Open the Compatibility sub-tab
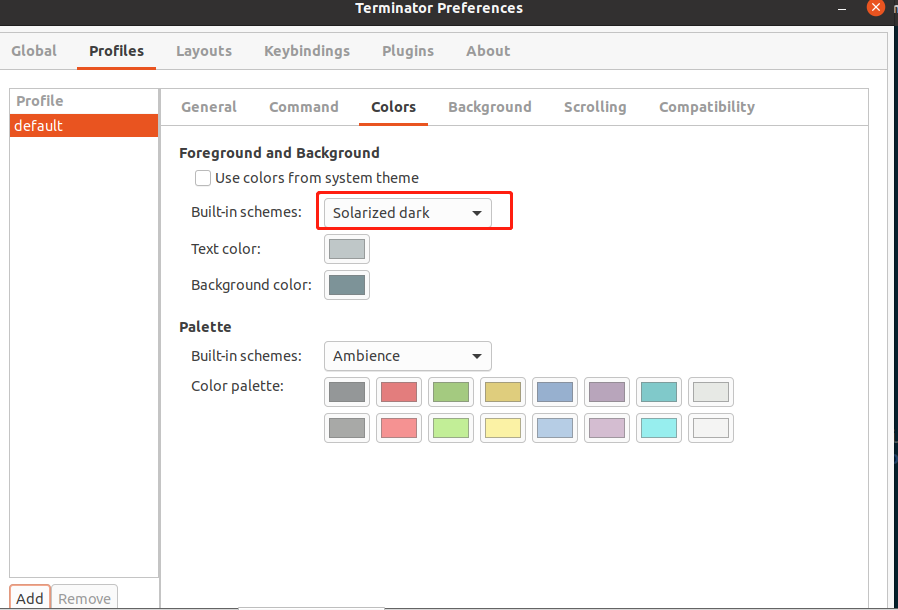The image size is (898, 610). (x=707, y=107)
